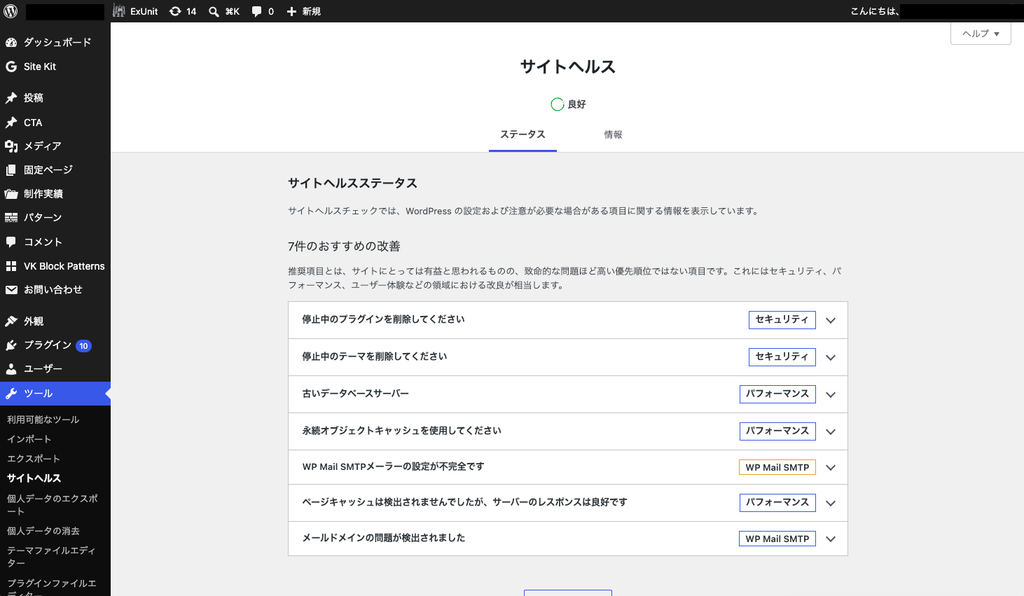Click メールドメインの問題が検出されました title
The image size is (1024, 596).
[383, 538]
